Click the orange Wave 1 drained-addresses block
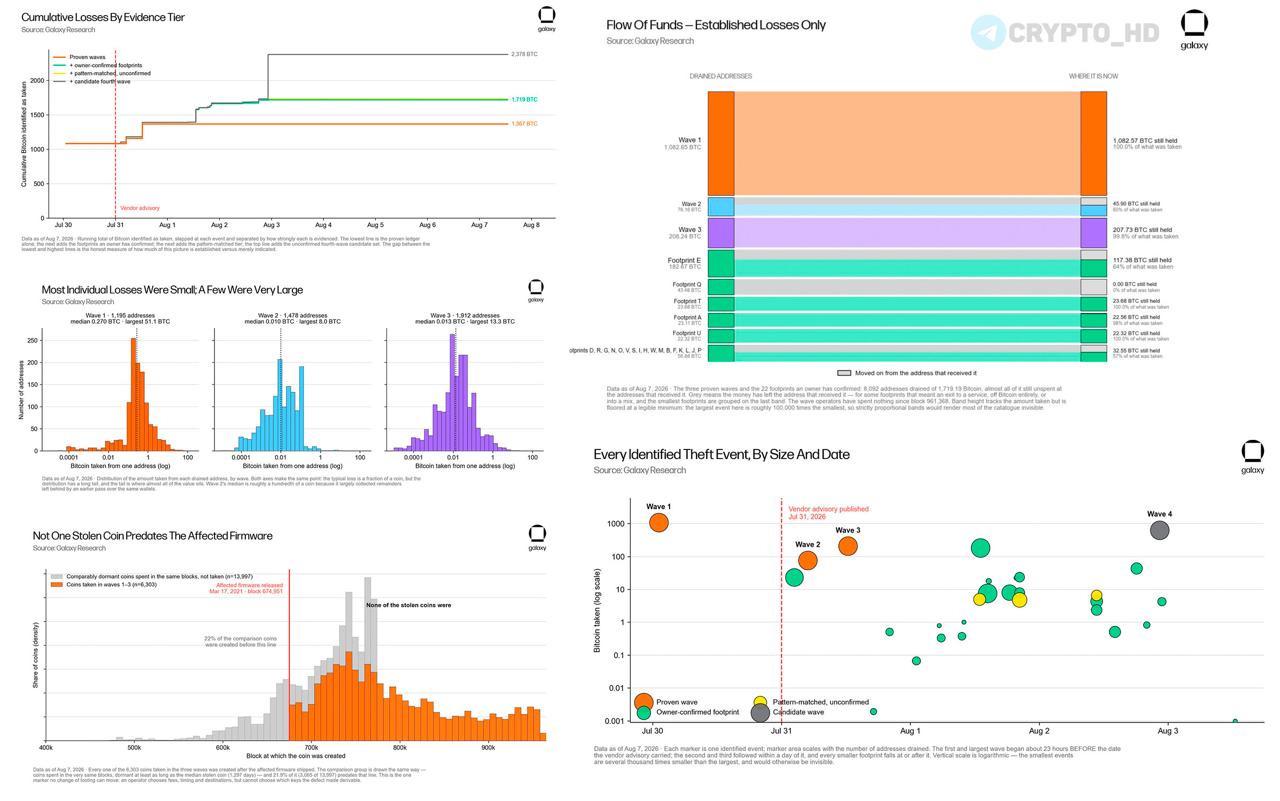This screenshot has width=1280, height=801. coord(721,143)
